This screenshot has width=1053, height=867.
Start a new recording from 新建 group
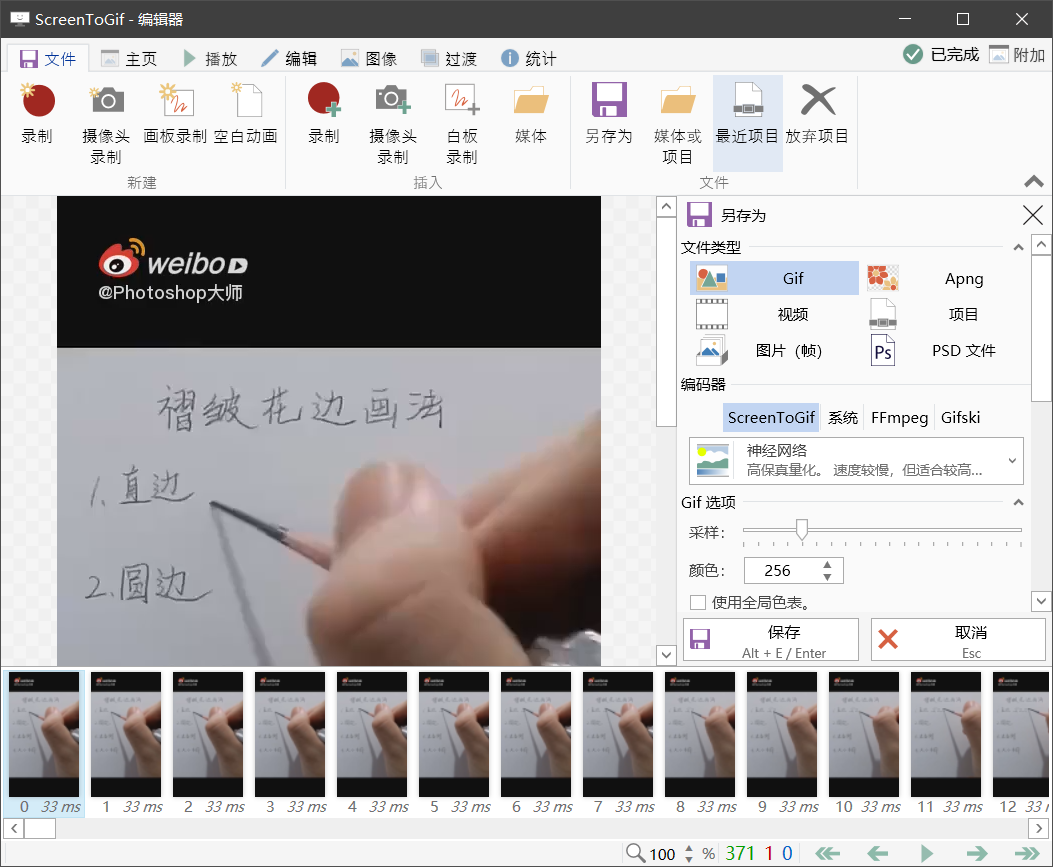click(x=37, y=114)
